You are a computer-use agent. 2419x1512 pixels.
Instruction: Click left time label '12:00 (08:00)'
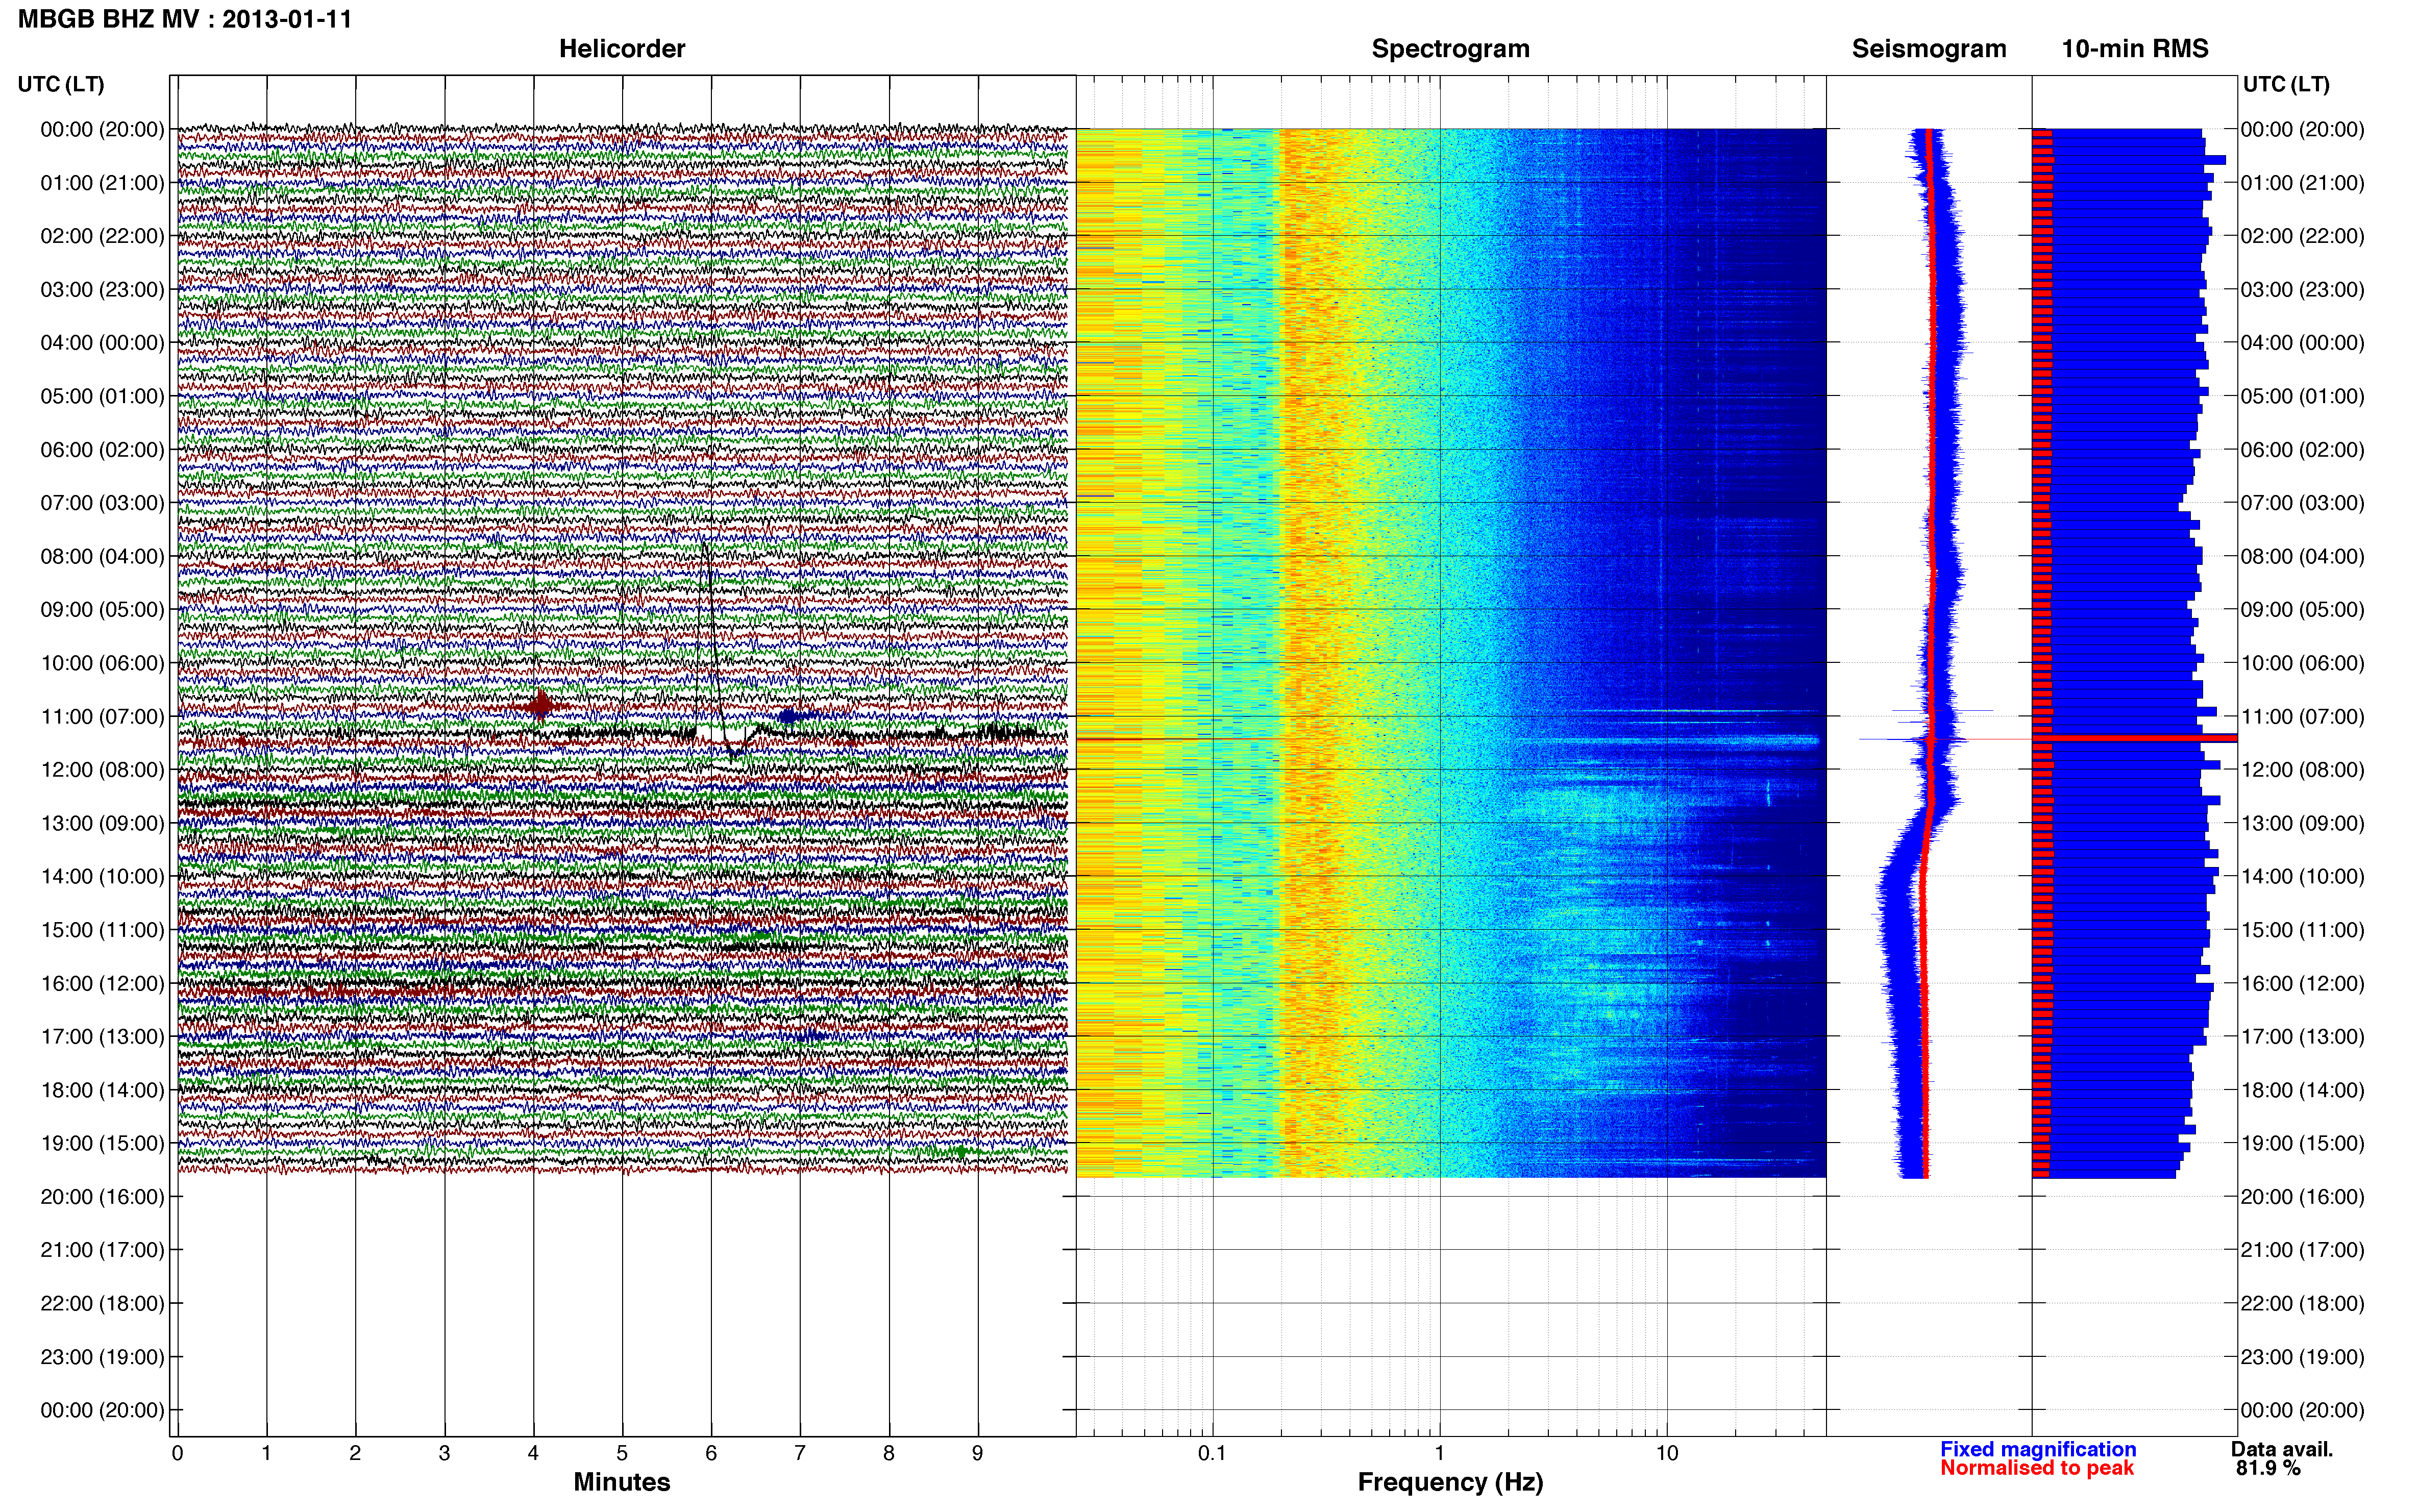coord(102,770)
